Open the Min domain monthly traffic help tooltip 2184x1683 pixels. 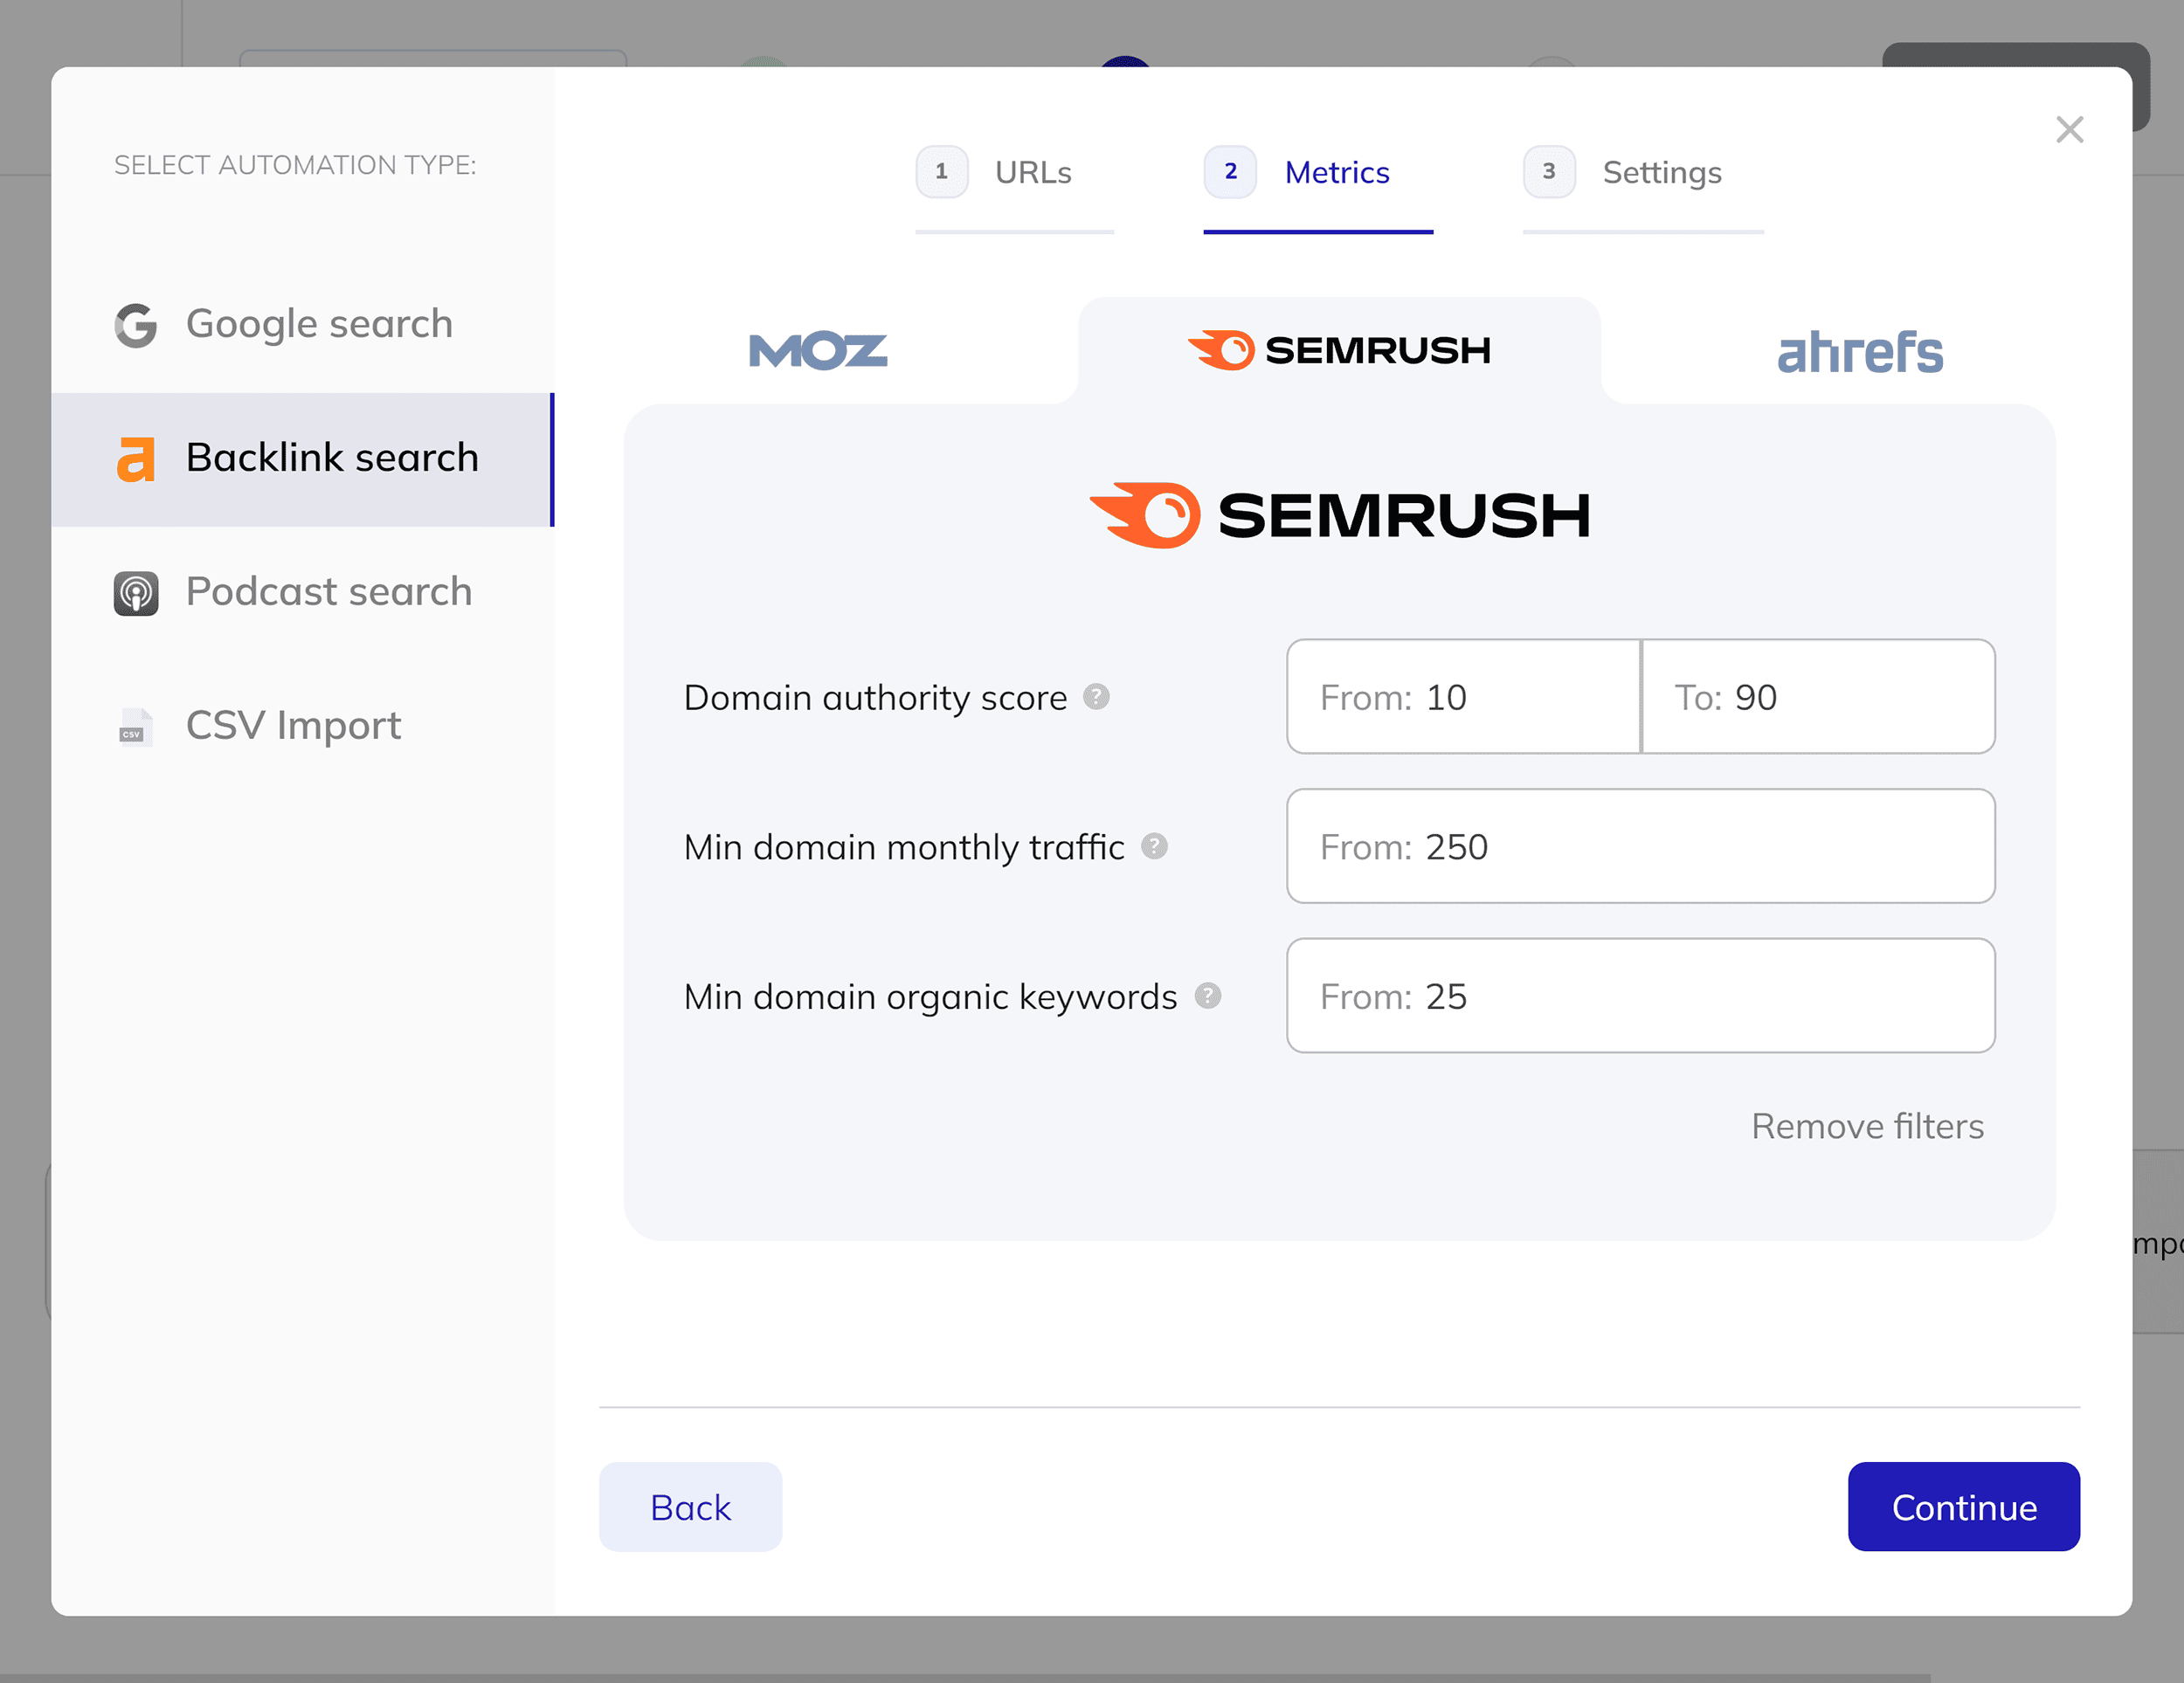(1156, 846)
